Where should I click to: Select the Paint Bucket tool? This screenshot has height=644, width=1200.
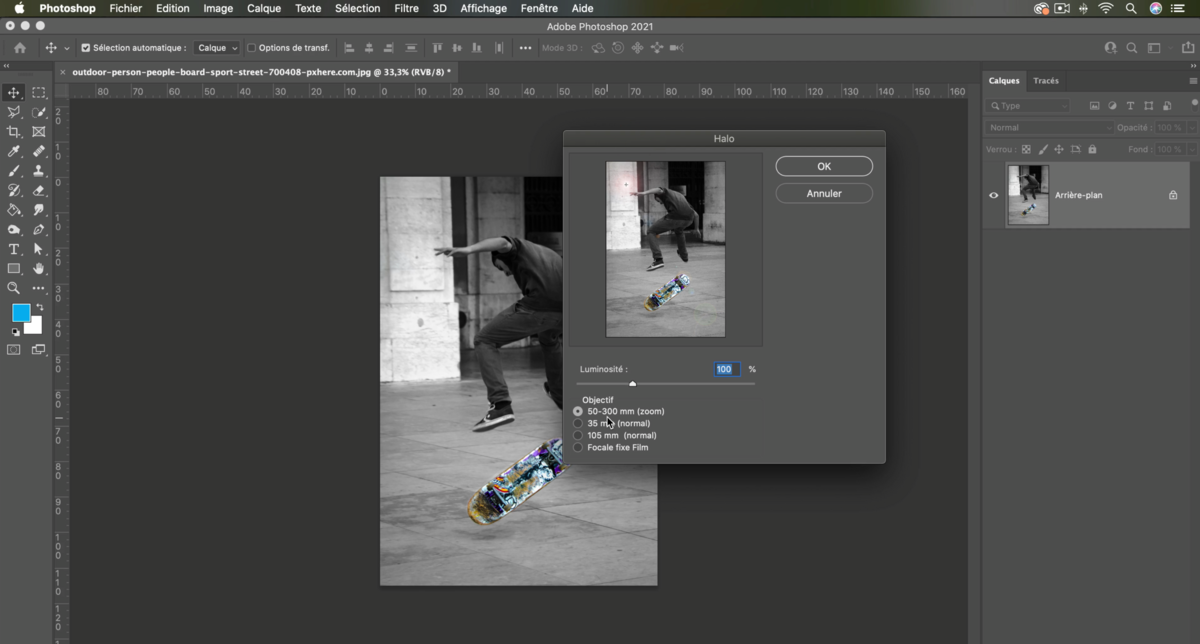[x=14, y=210]
